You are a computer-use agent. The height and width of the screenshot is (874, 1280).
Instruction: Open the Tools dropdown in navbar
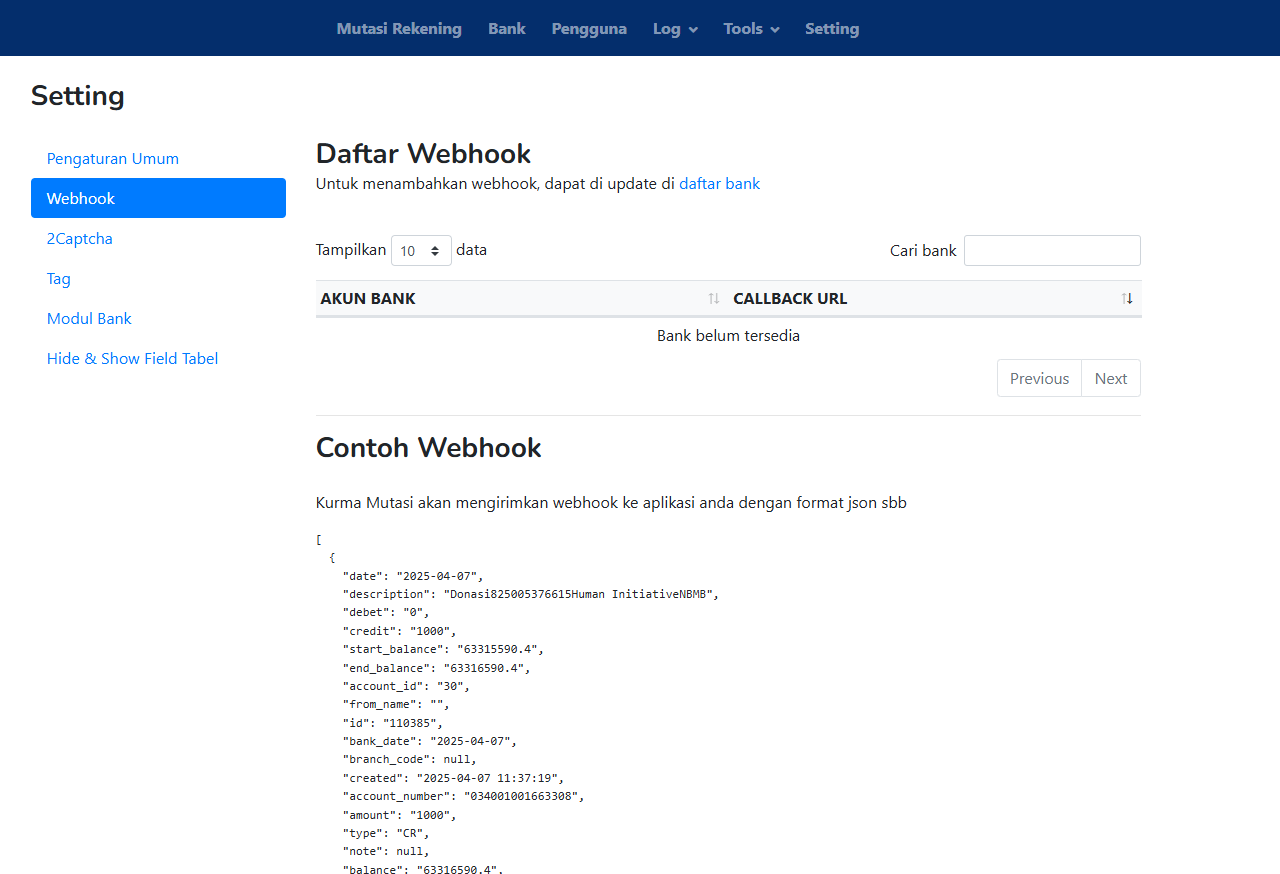click(751, 29)
